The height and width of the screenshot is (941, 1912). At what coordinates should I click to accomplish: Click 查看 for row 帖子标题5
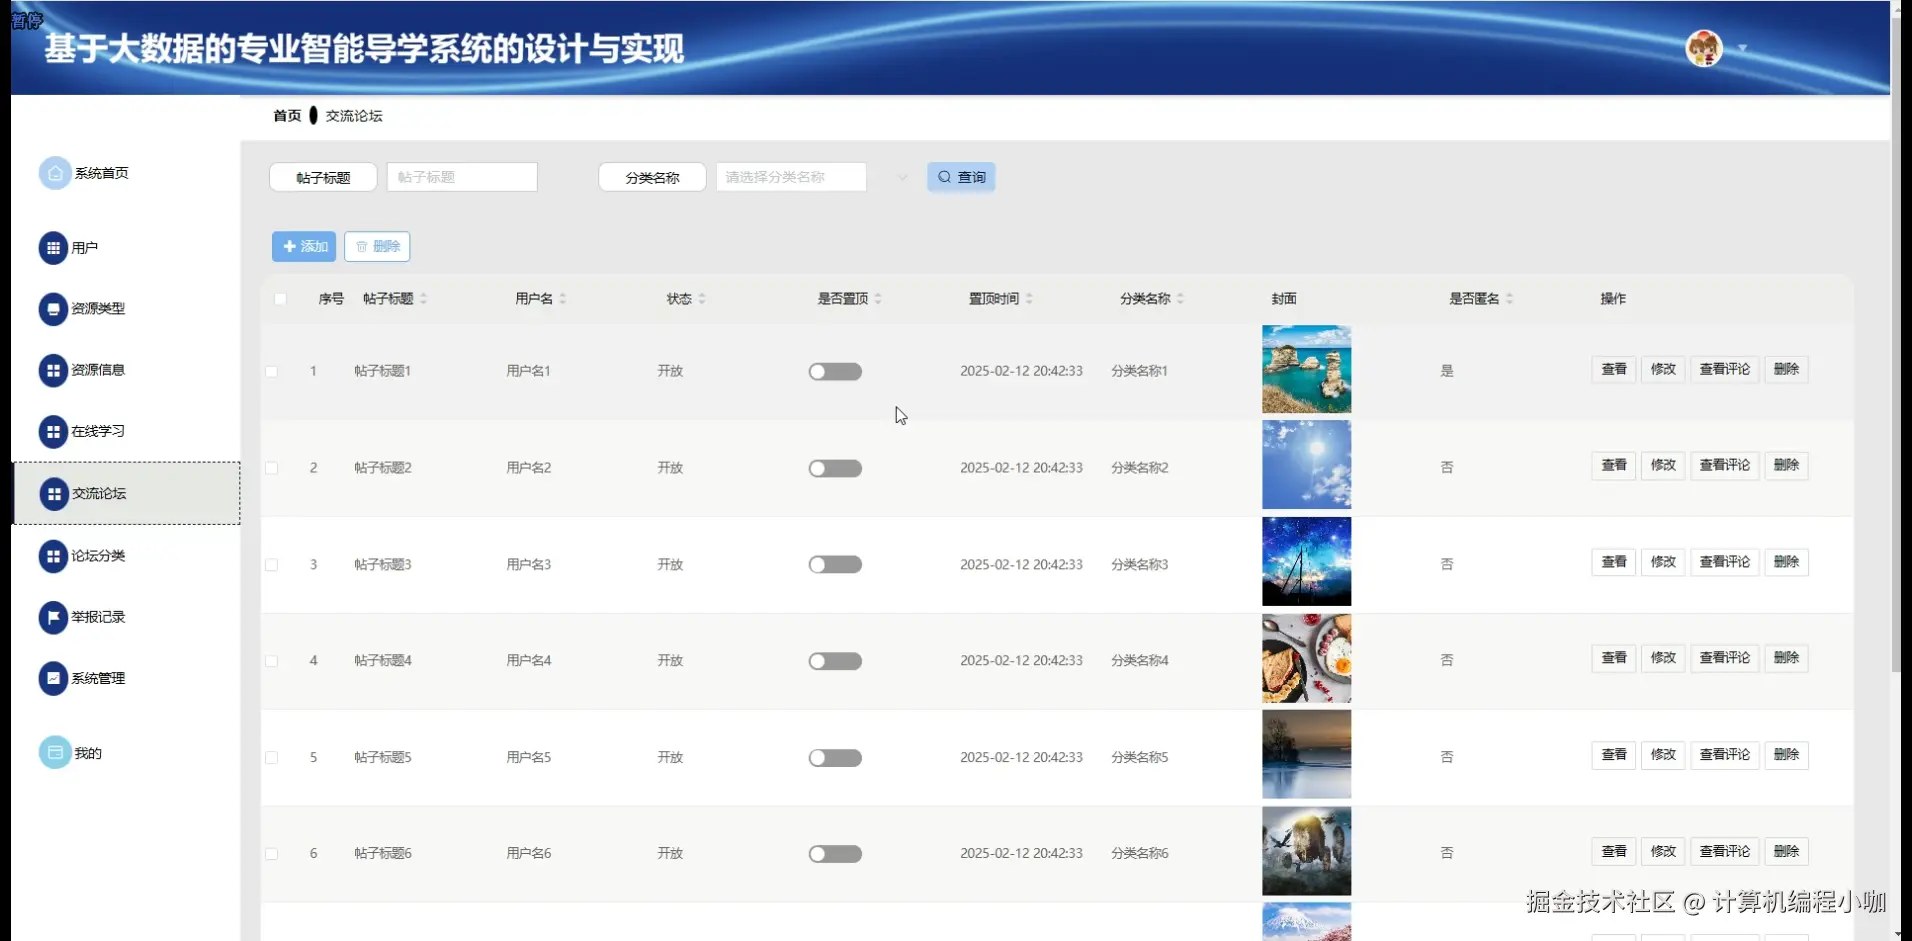coord(1614,755)
